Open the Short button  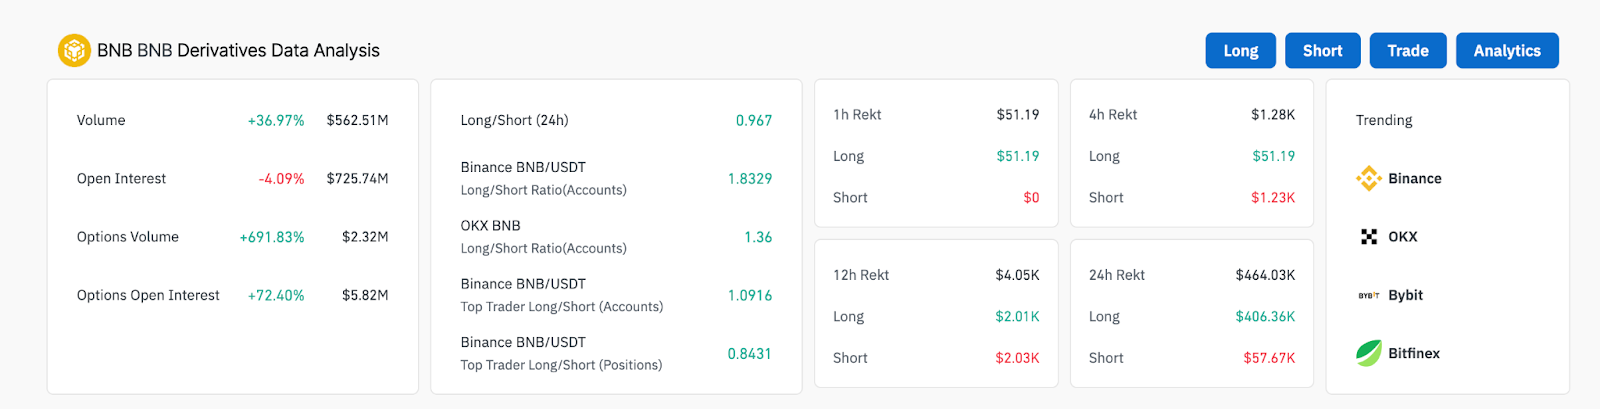pyautogui.click(x=1322, y=50)
